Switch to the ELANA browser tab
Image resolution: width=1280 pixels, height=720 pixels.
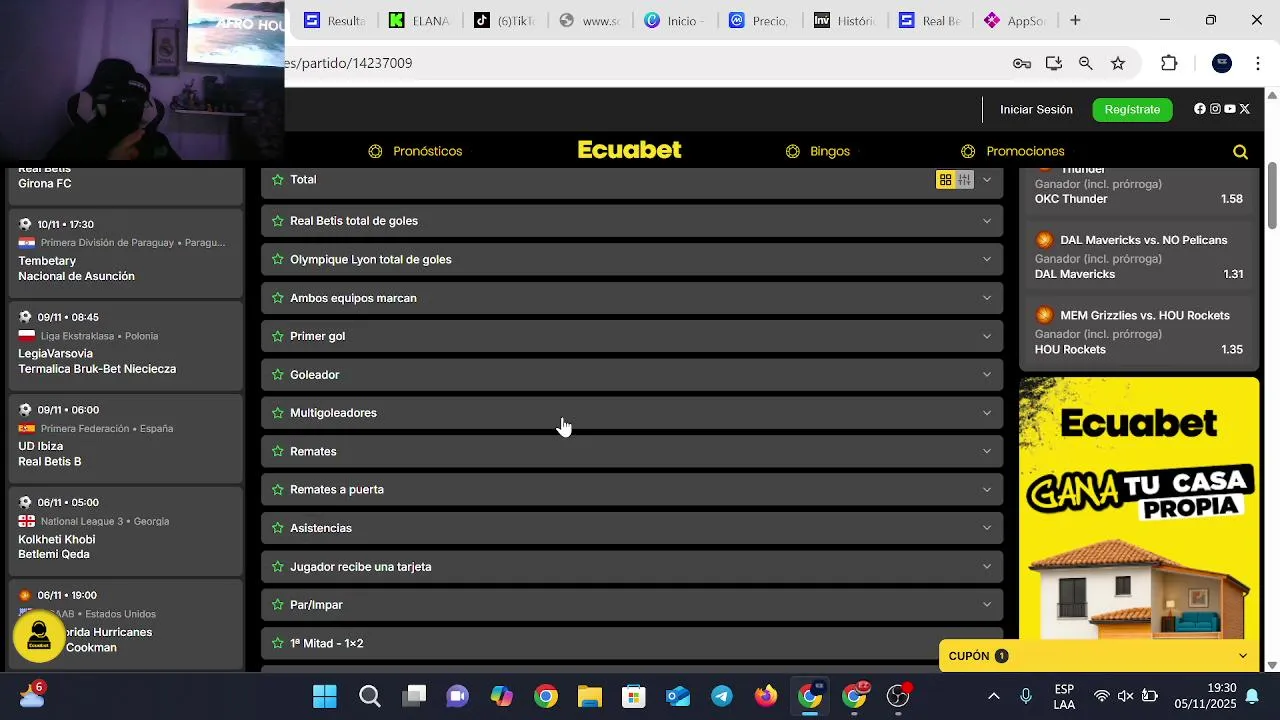click(420, 20)
